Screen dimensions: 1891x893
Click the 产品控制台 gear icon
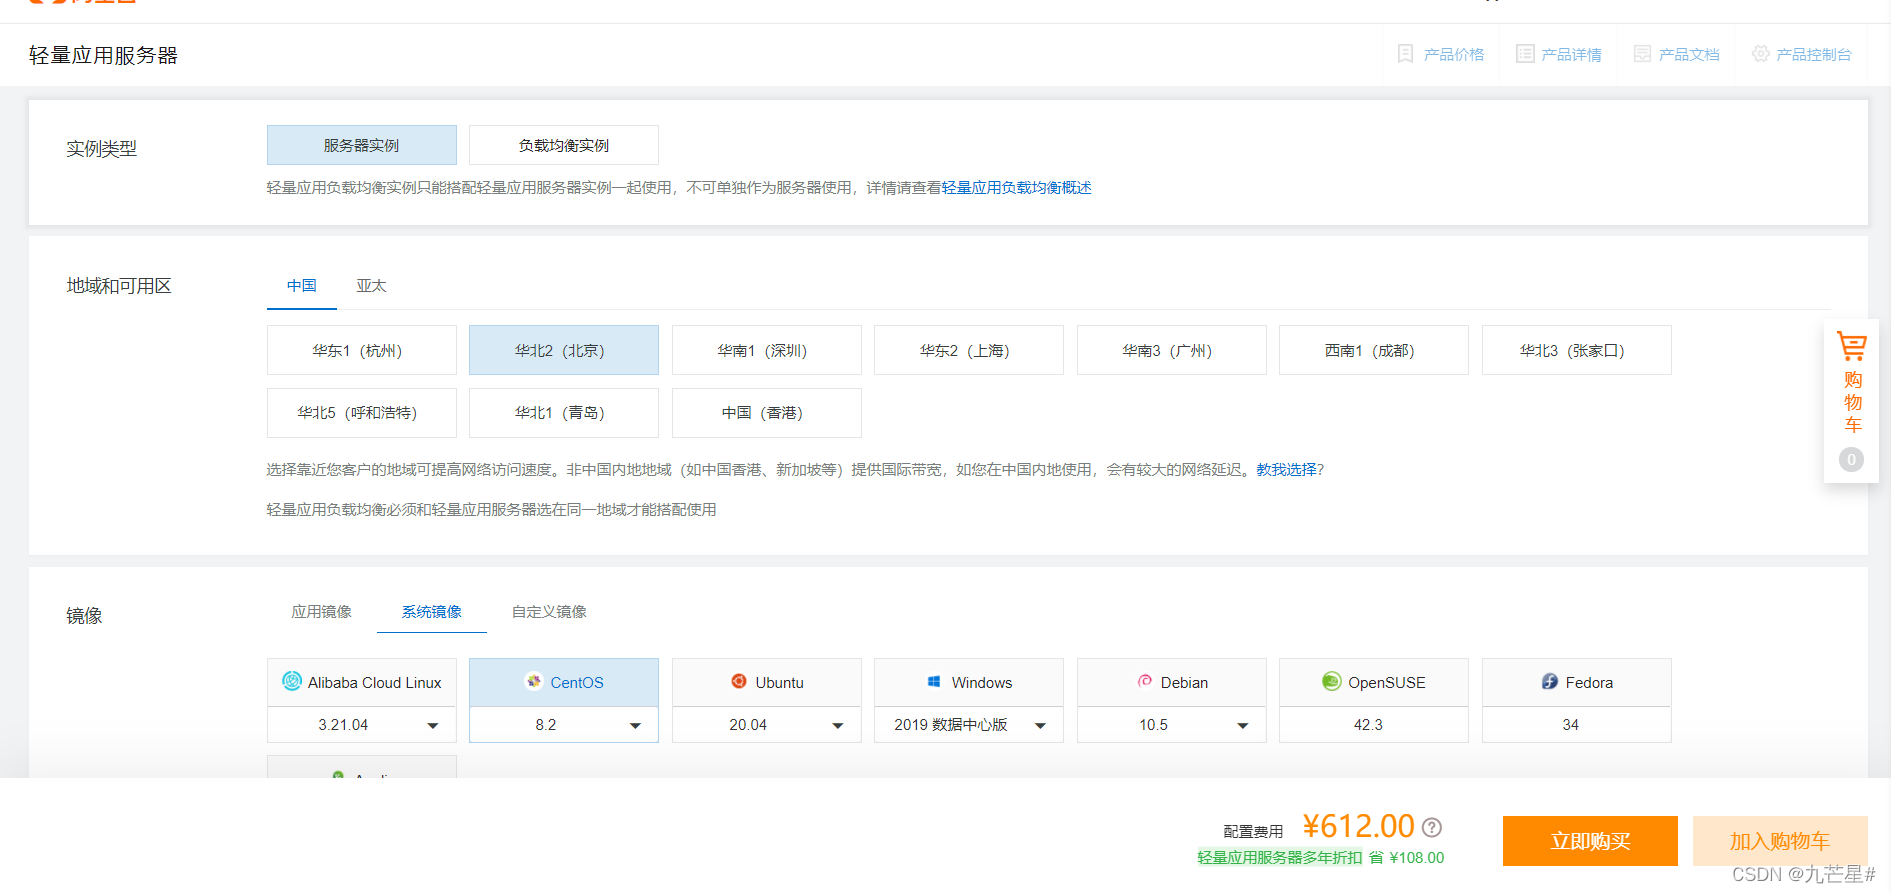point(1760,54)
